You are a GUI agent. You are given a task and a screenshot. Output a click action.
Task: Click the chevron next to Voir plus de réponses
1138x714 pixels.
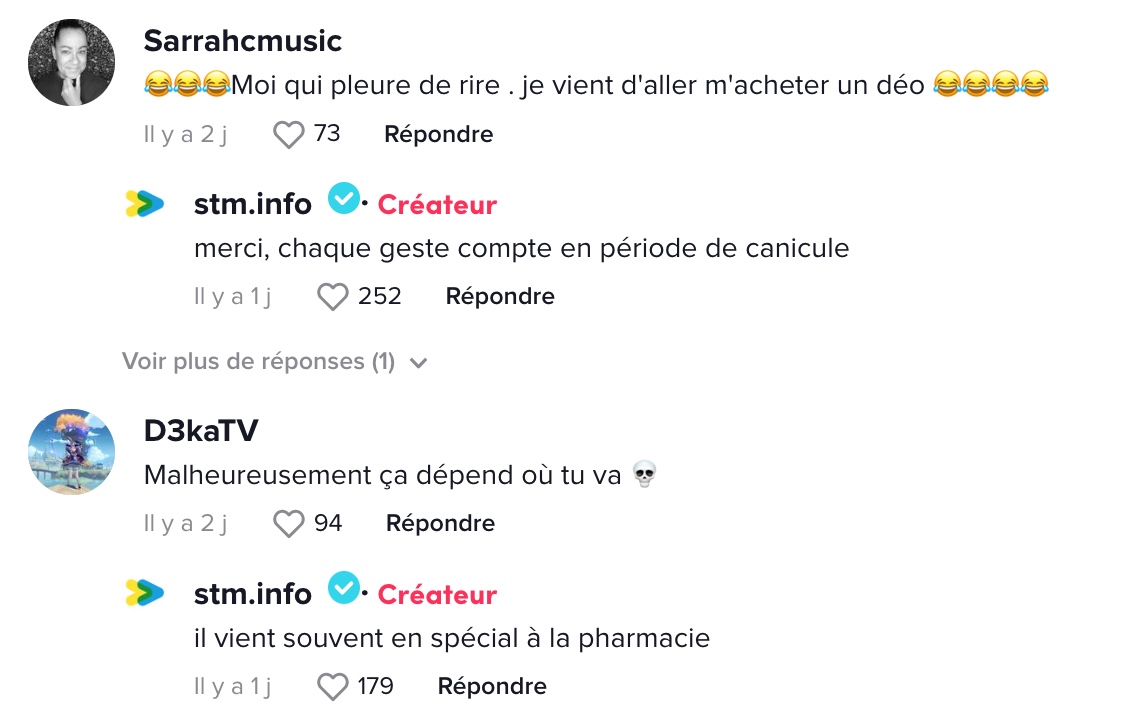coord(418,363)
